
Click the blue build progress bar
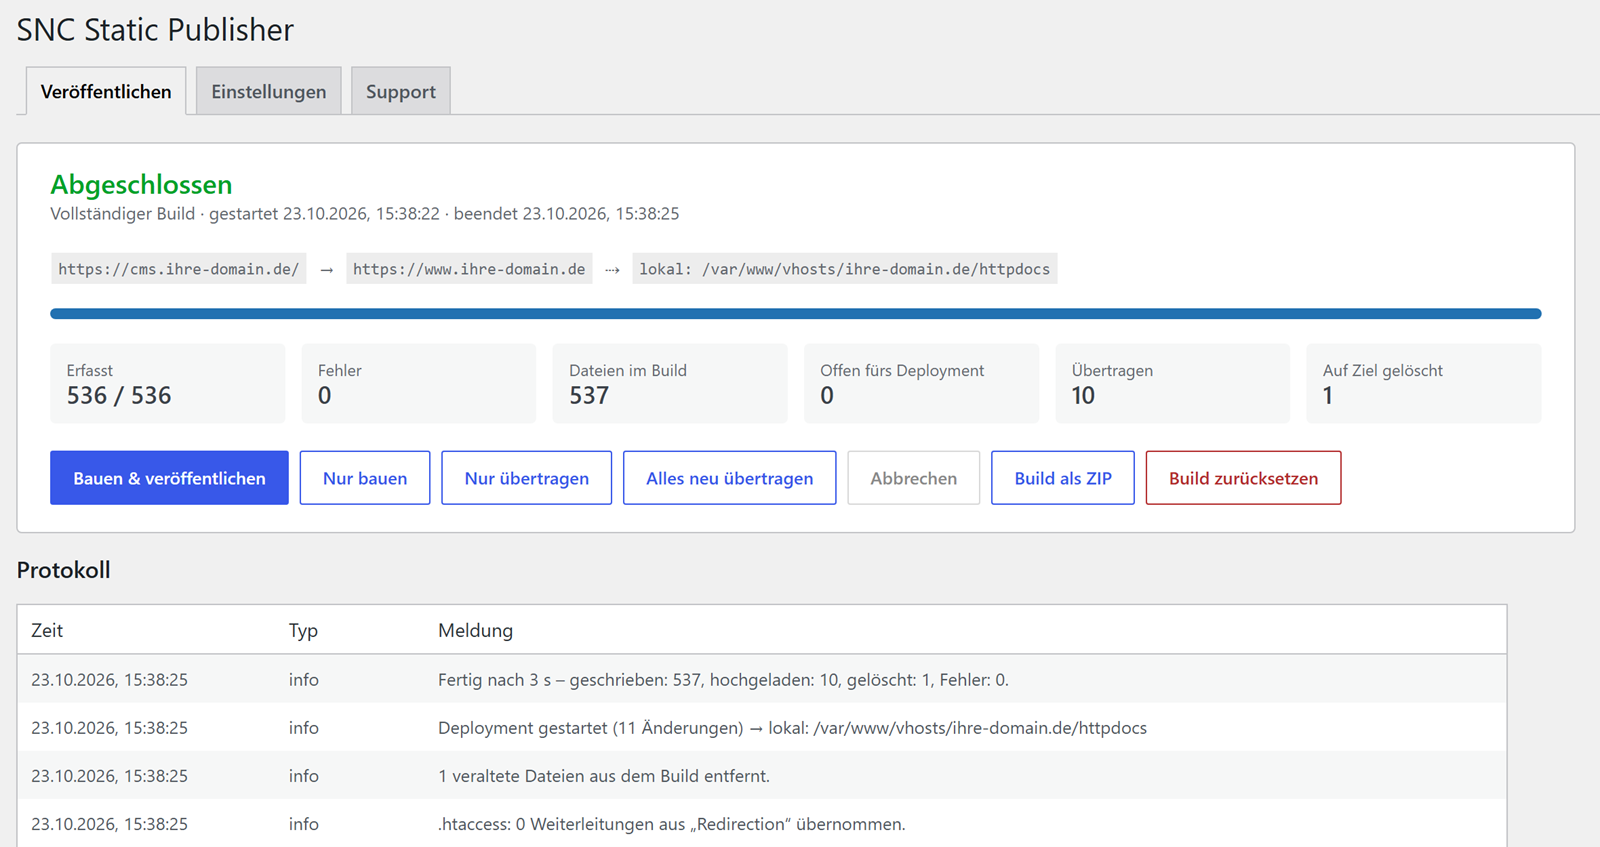[796, 314]
